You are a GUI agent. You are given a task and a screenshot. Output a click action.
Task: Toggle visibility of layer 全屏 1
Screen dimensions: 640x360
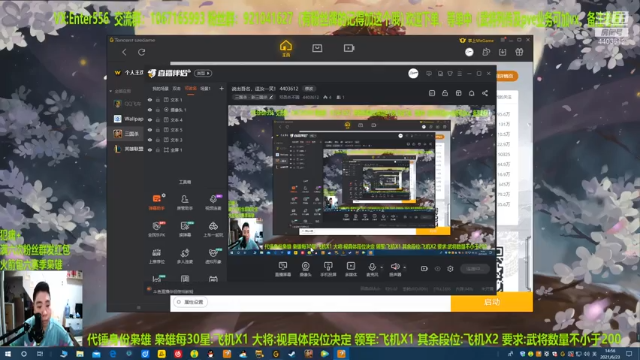tap(150, 150)
